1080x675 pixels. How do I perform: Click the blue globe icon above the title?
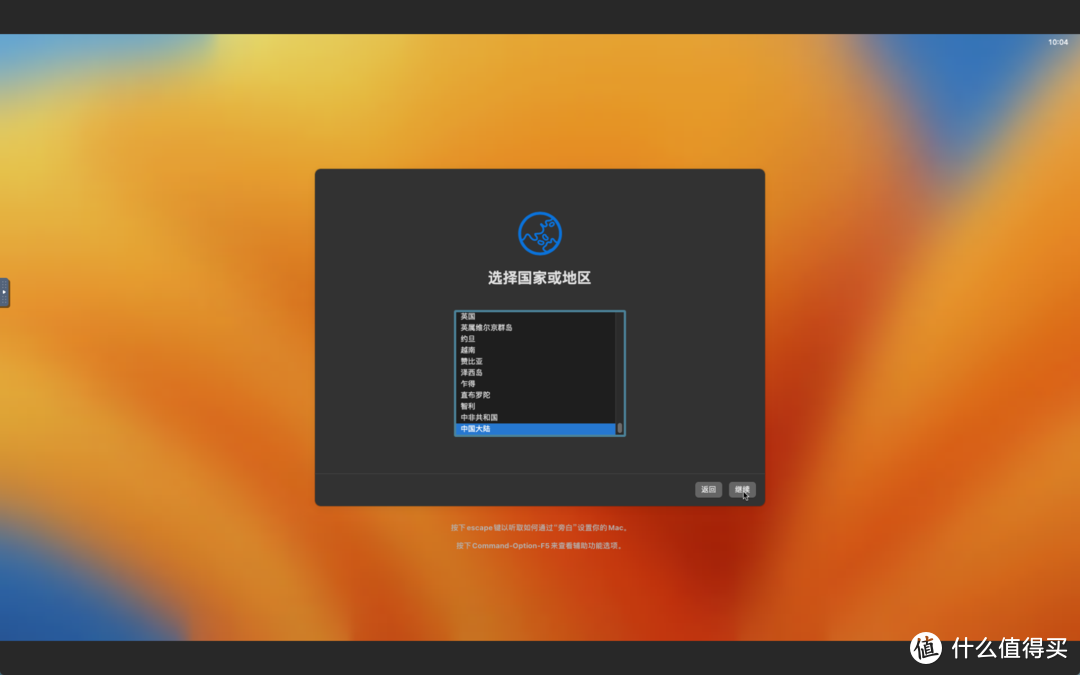tap(540, 232)
